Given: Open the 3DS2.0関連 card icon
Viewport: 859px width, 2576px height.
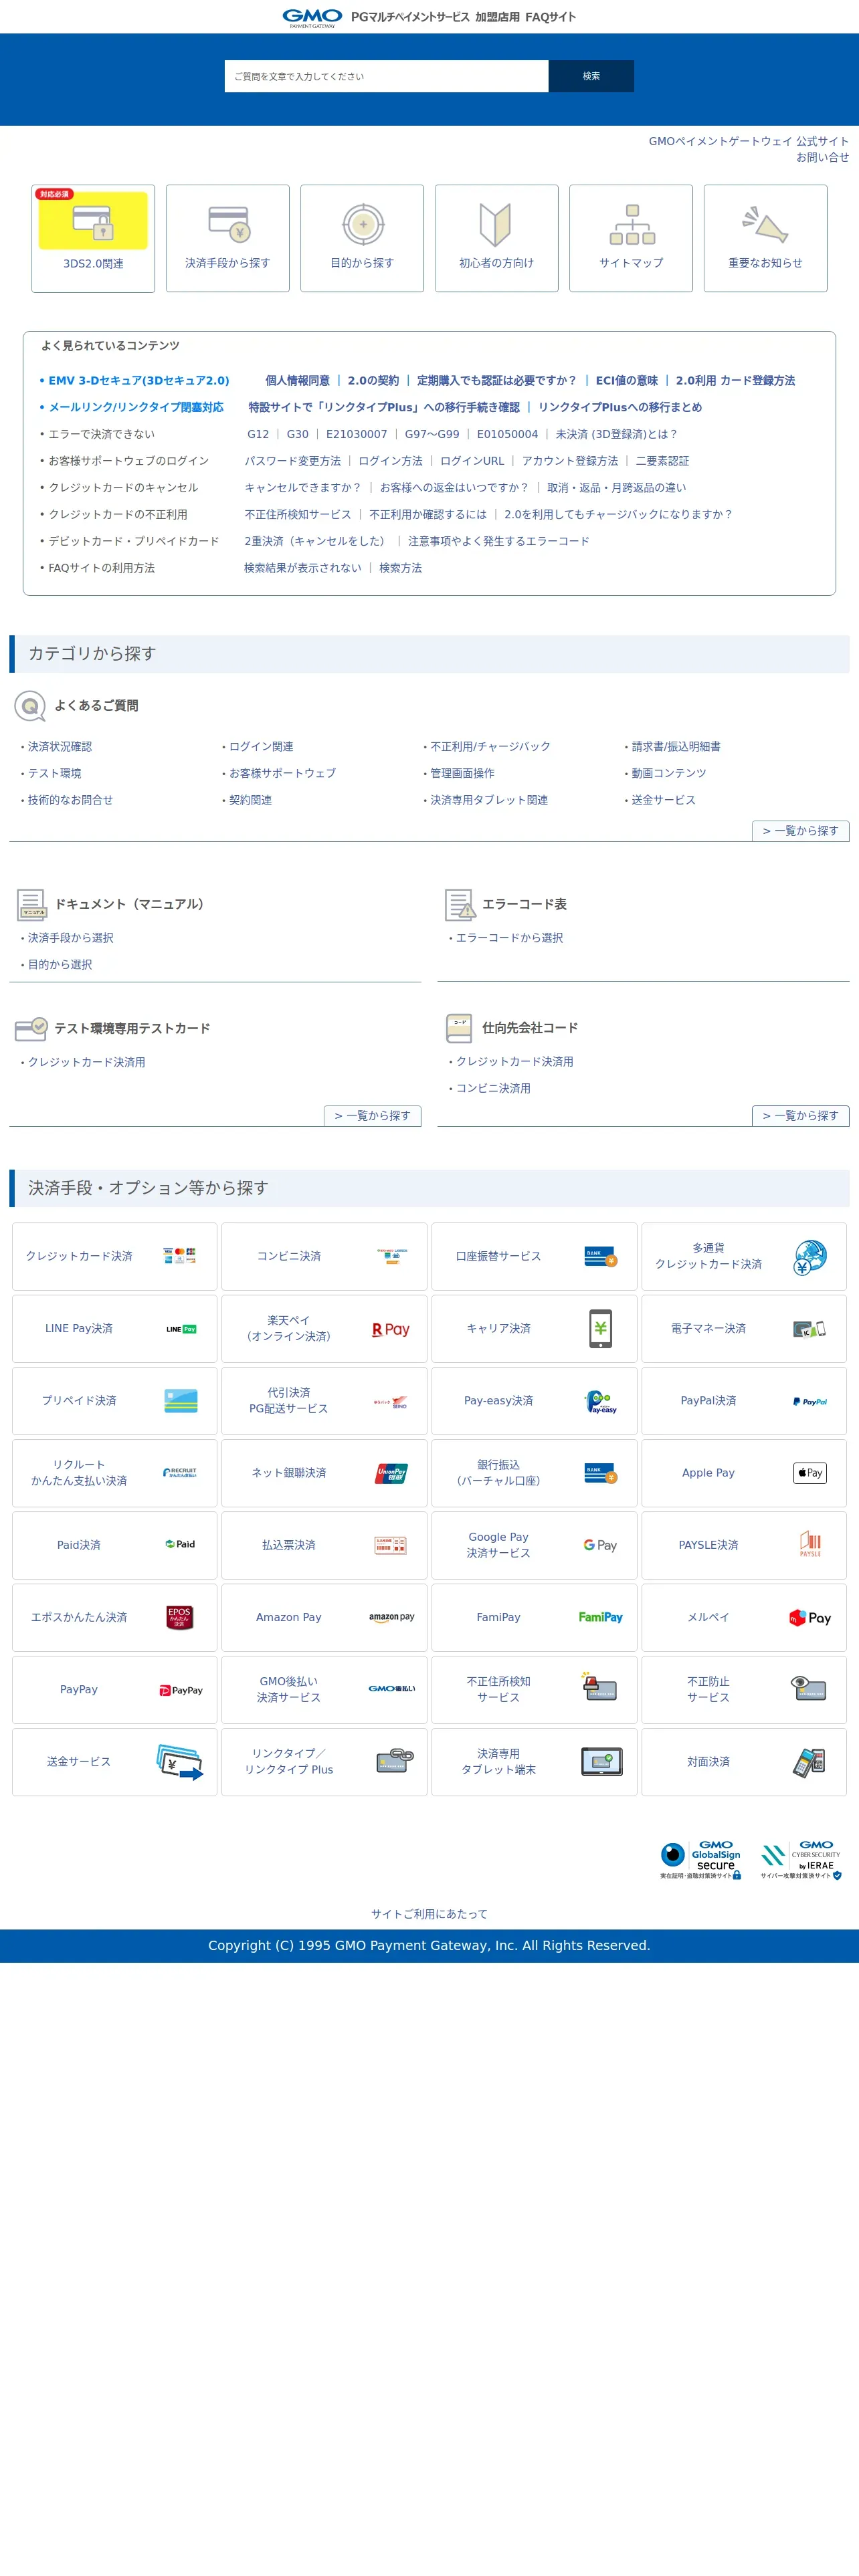Looking at the screenshot, I should click(x=93, y=220).
